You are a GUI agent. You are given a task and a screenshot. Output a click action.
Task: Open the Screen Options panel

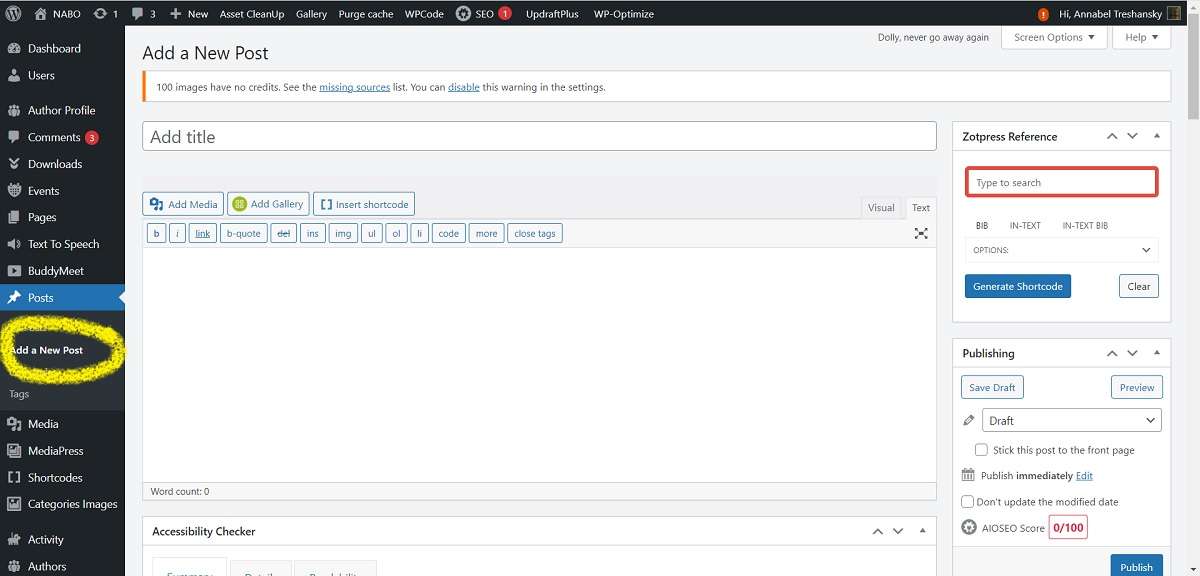point(1053,37)
